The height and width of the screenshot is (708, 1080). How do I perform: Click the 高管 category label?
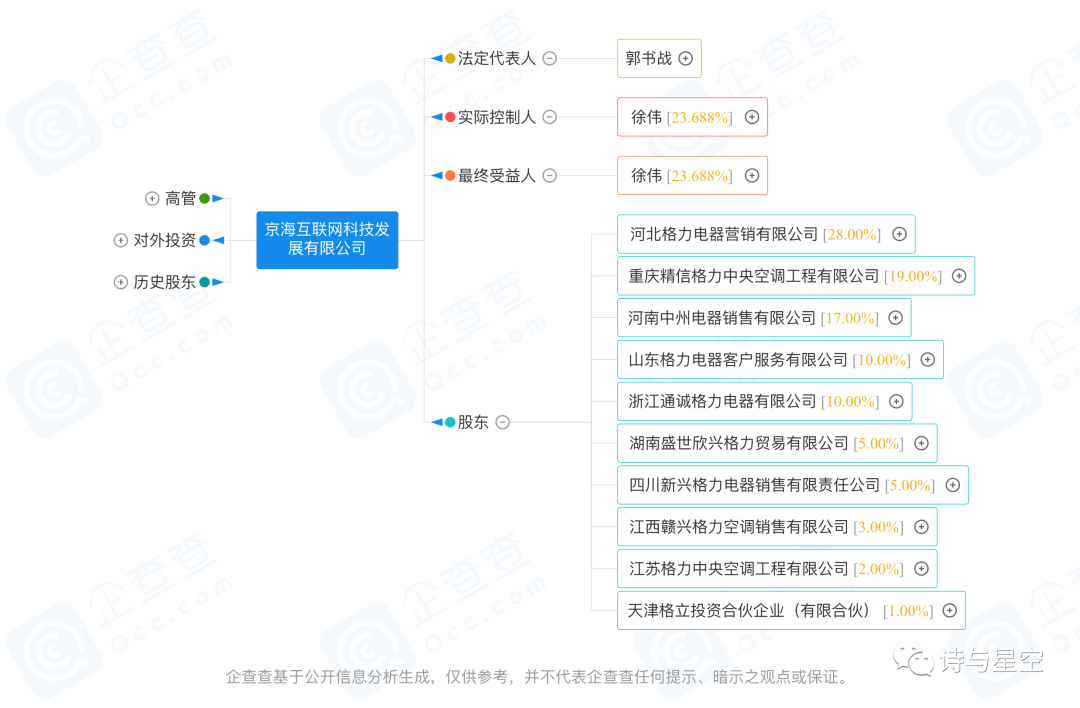pyautogui.click(x=180, y=198)
